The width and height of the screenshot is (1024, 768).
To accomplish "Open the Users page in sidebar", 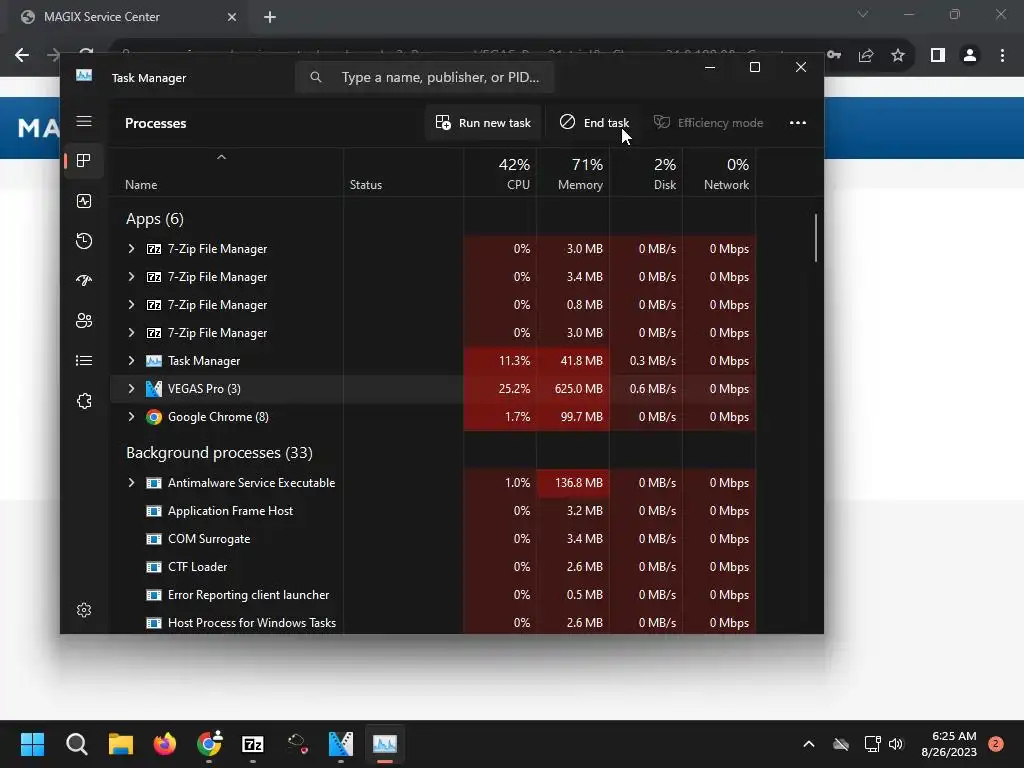I will [x=84, y=321].
